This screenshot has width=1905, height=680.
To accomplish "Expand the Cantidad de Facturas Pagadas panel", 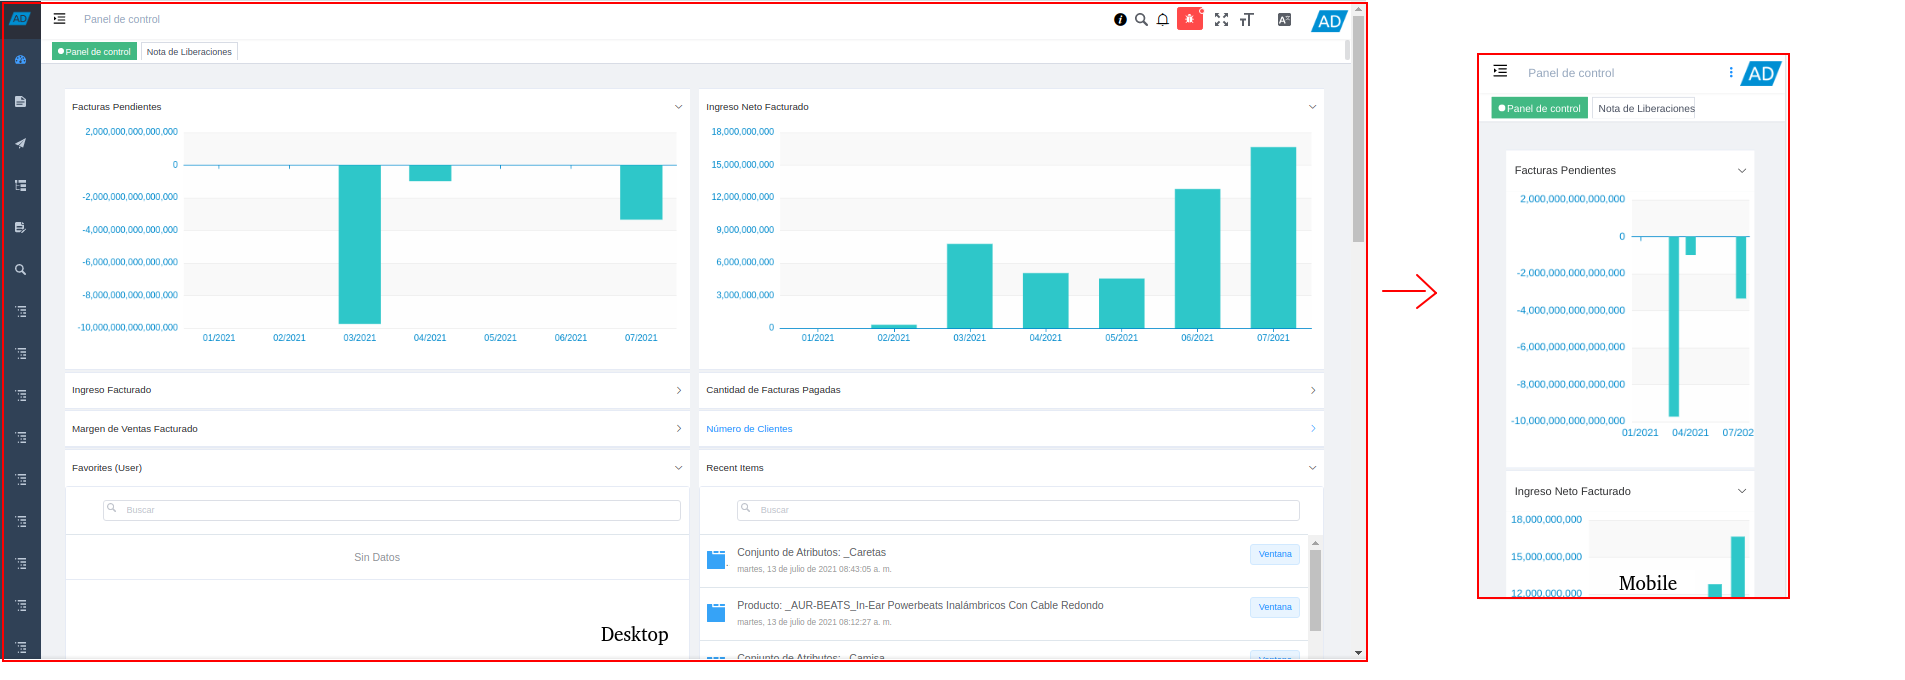I will coord(1312,391).
